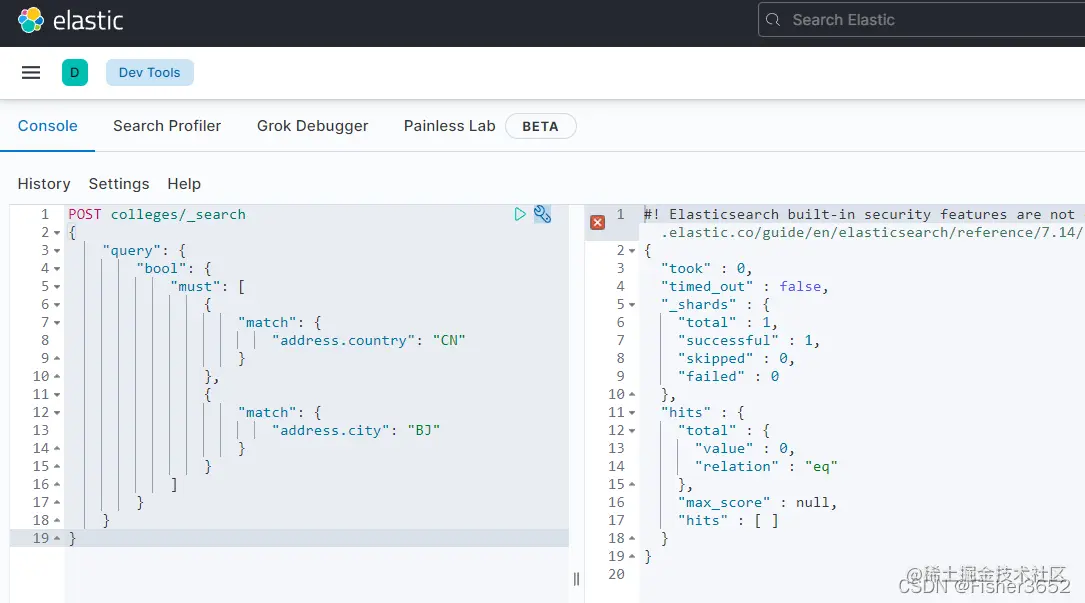Click the closing brace on request line 19
This screenshot has width=1085, height=603.
72,539
